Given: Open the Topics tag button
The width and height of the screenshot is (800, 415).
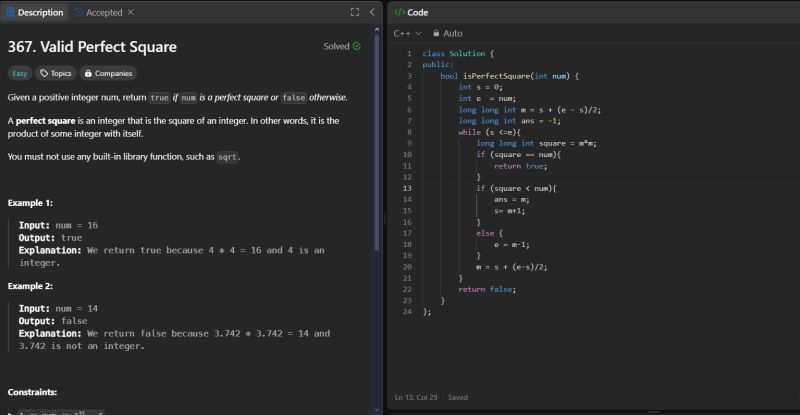Looking at the screenshot, I should click(x=55, y=73).
